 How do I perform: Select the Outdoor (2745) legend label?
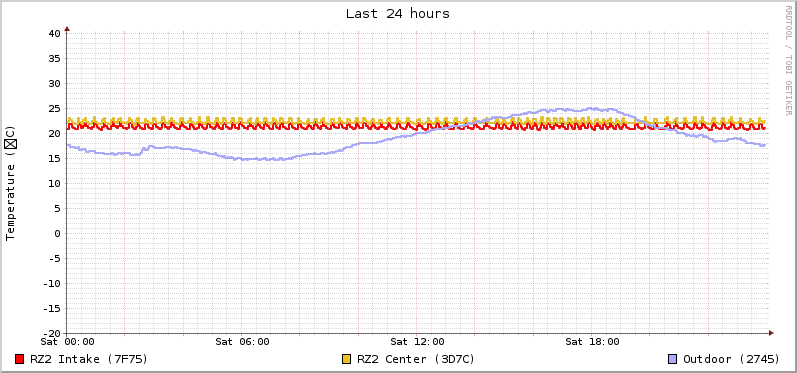[731, 359]
